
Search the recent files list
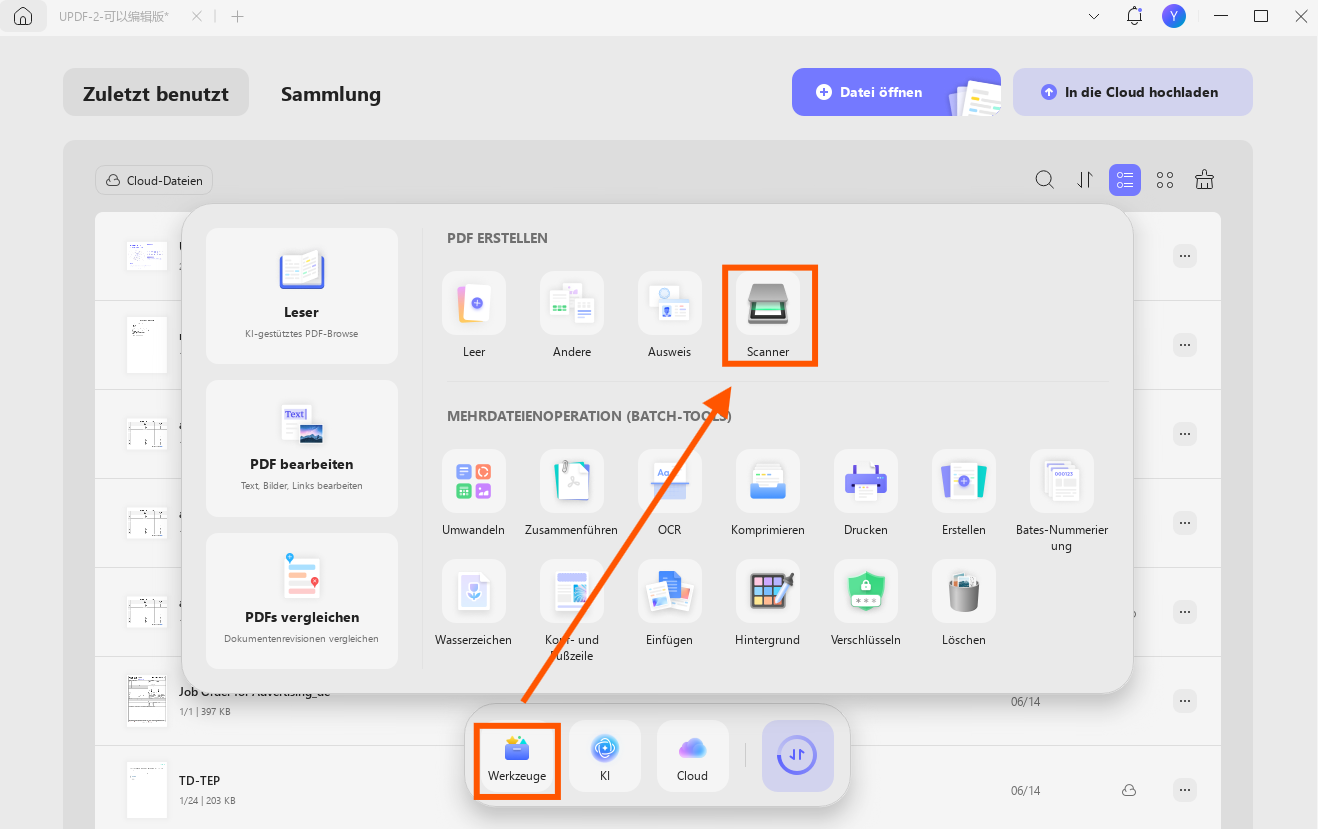pos(1044,180)
